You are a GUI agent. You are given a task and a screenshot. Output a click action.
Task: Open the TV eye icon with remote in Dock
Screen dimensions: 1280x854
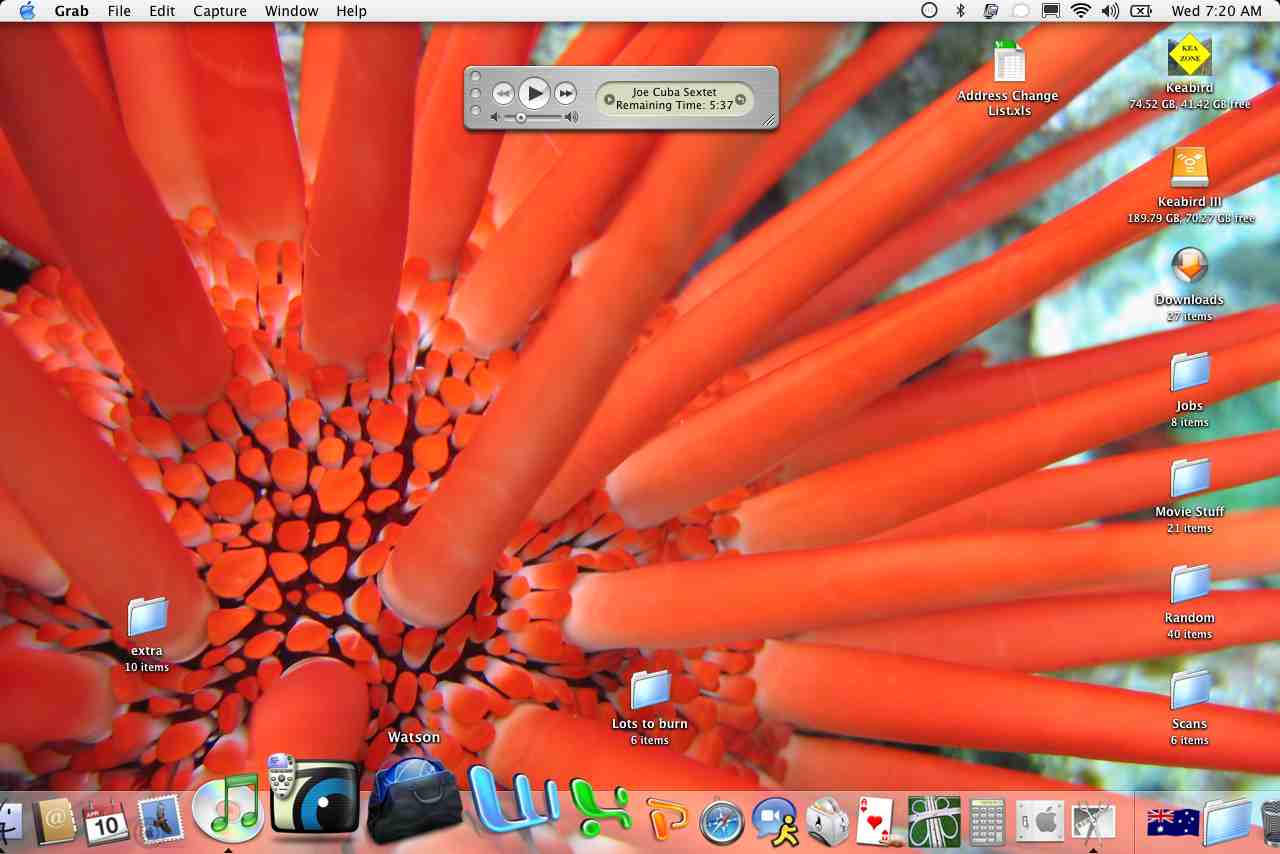coord(313,794)
